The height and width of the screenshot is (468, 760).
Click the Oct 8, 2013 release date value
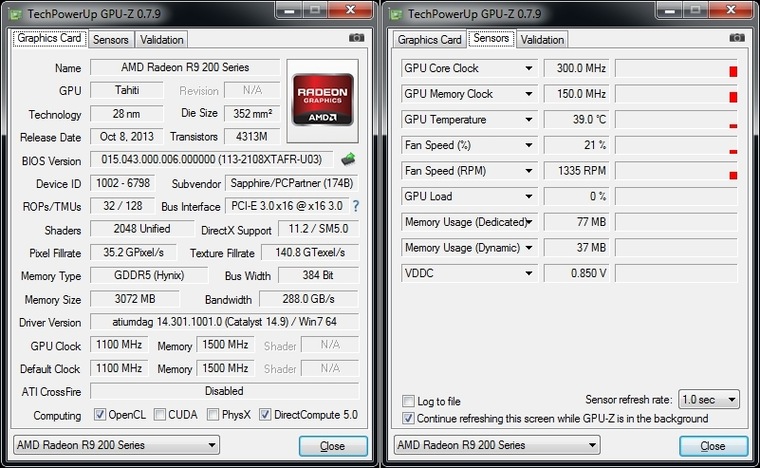[x=127, y=137]
